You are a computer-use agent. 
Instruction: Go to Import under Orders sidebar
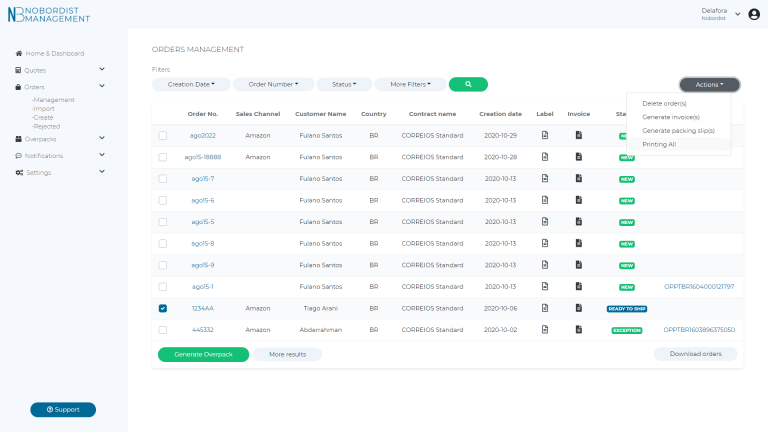click(x=44, y=108)
